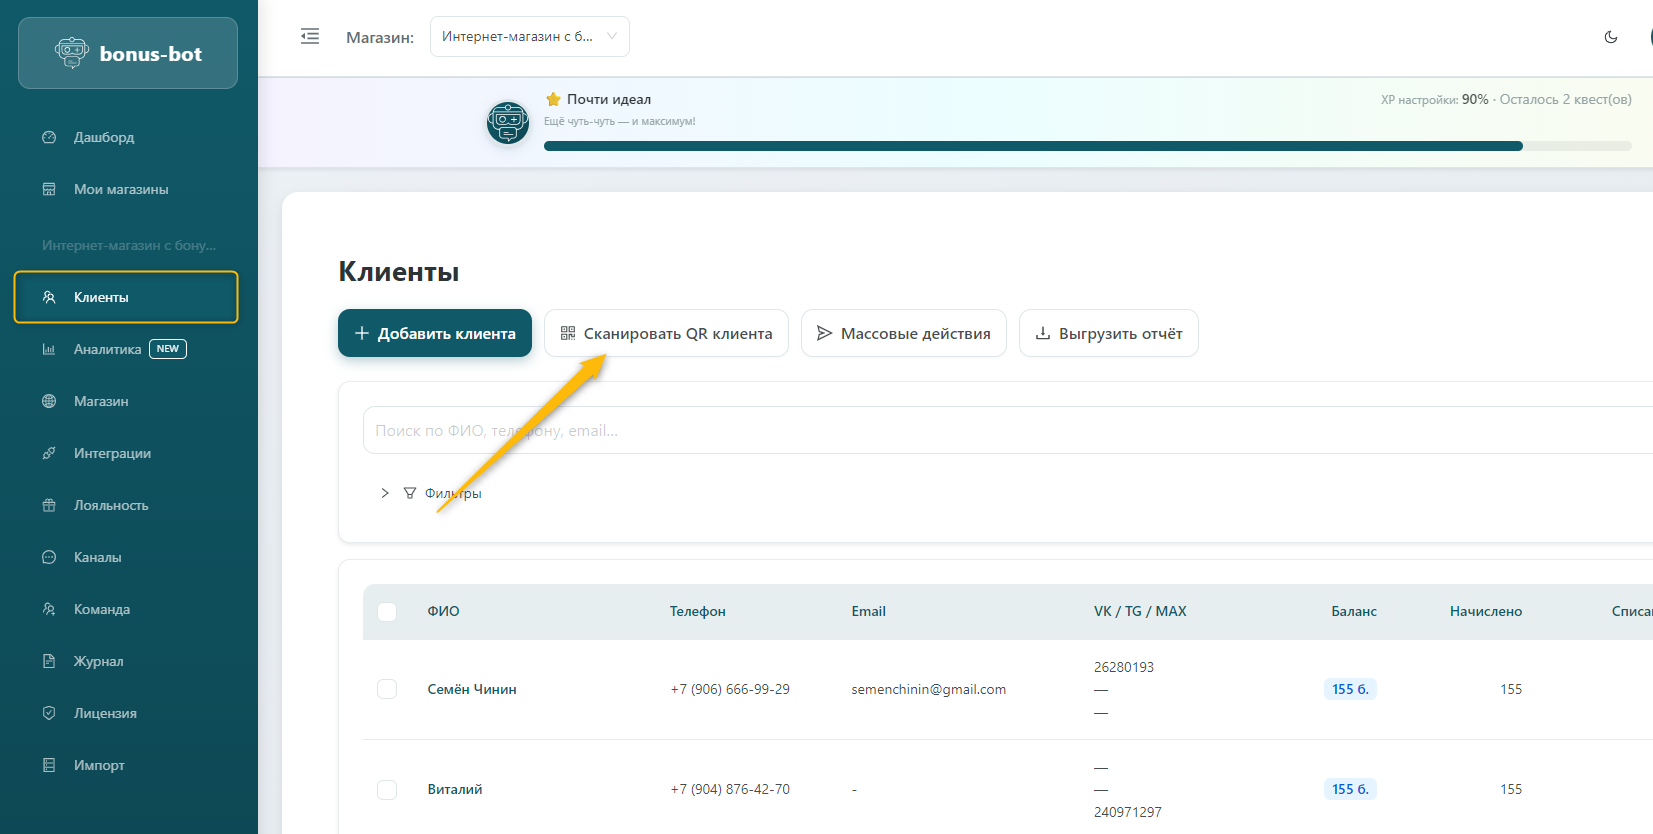The height and width of the screenshot is (834, 1653).
Task: Toggle dark mode via the moon icon
Action: tap(1610, 37)
